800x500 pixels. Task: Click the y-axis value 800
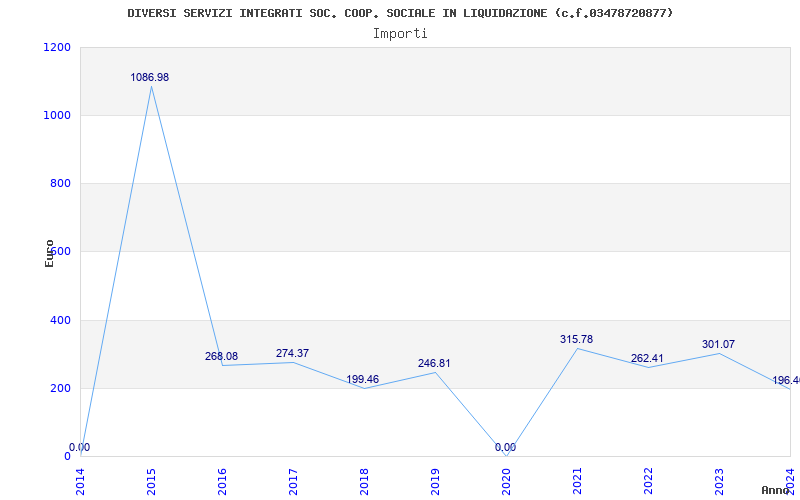[60, 184]
